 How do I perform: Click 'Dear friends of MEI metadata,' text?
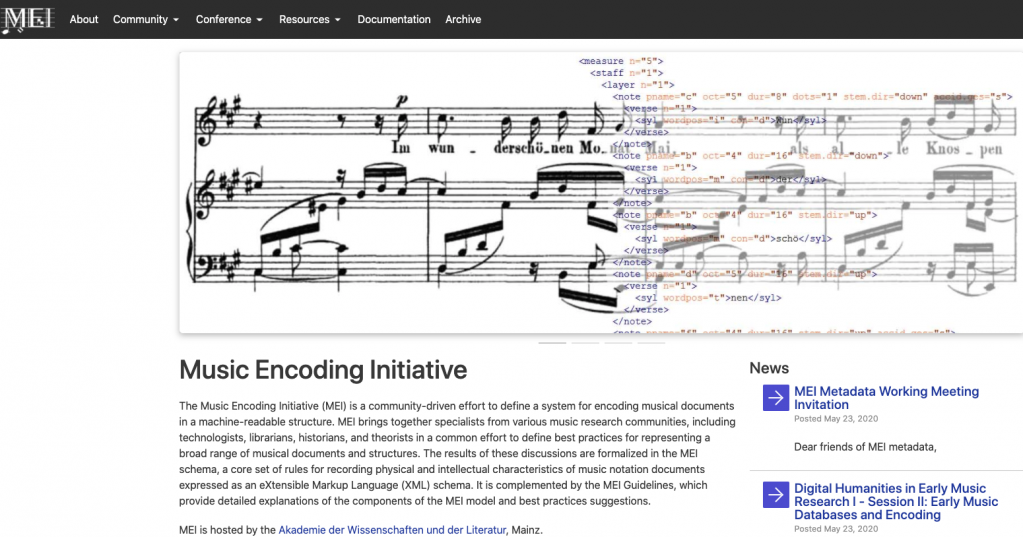pyautogui.click(x=865, y=447)
